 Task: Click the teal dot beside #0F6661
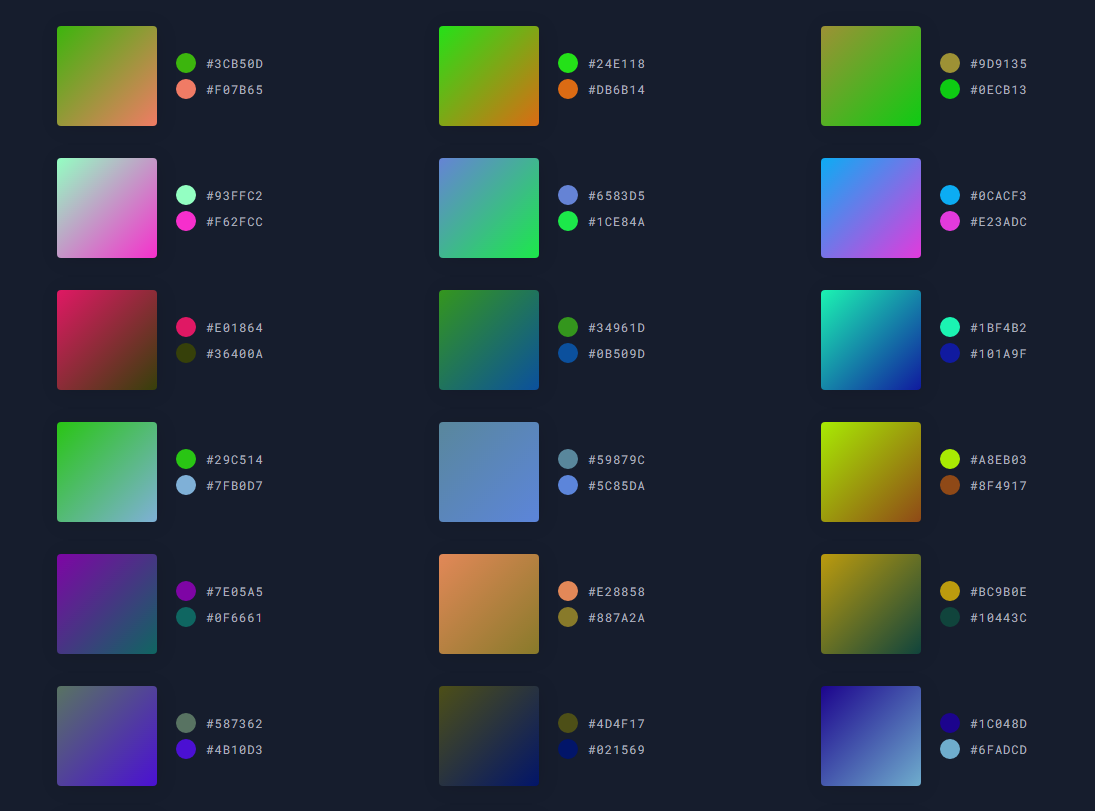tap(186, 618)
